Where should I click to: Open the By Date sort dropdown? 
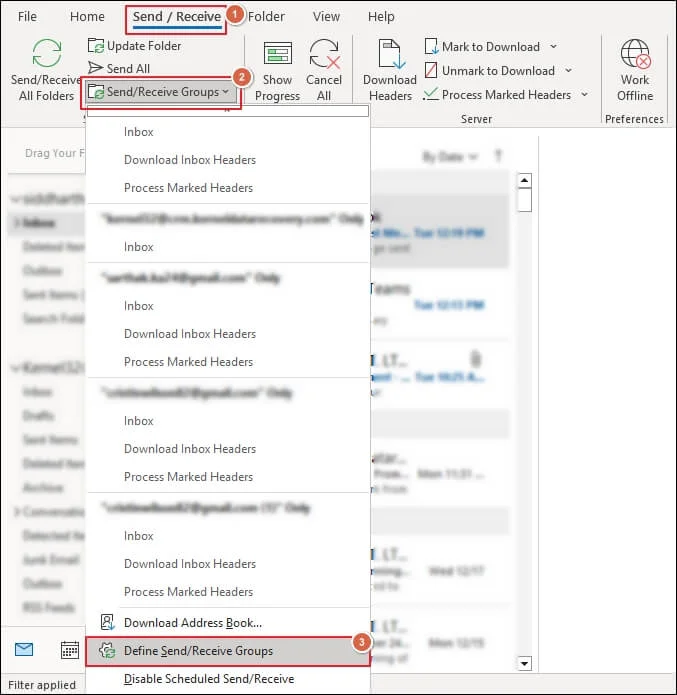pos(450,156)
